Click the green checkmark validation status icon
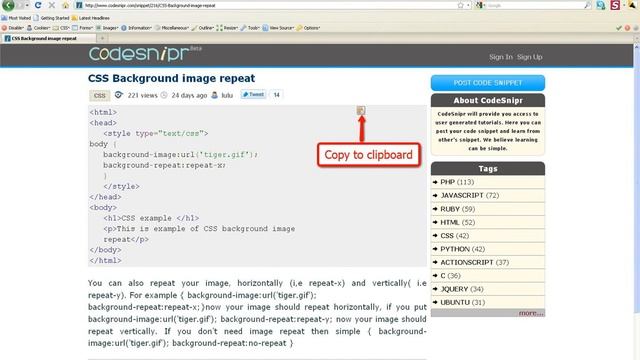Screen dimensions: 640x360 [x=619, y=28]
